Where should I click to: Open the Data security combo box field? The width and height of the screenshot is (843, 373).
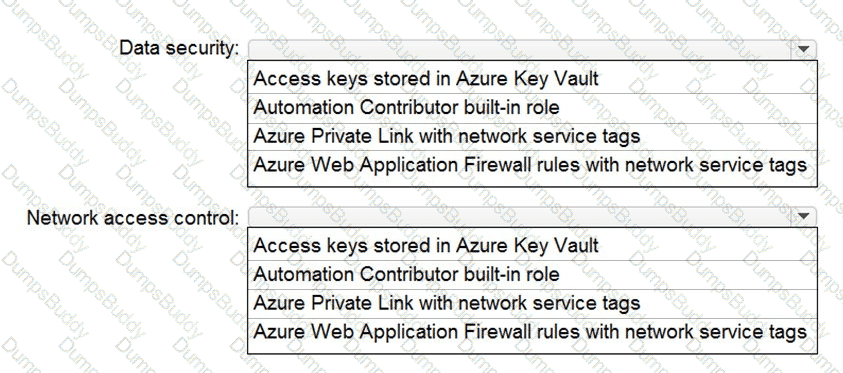tap(532, 49)
